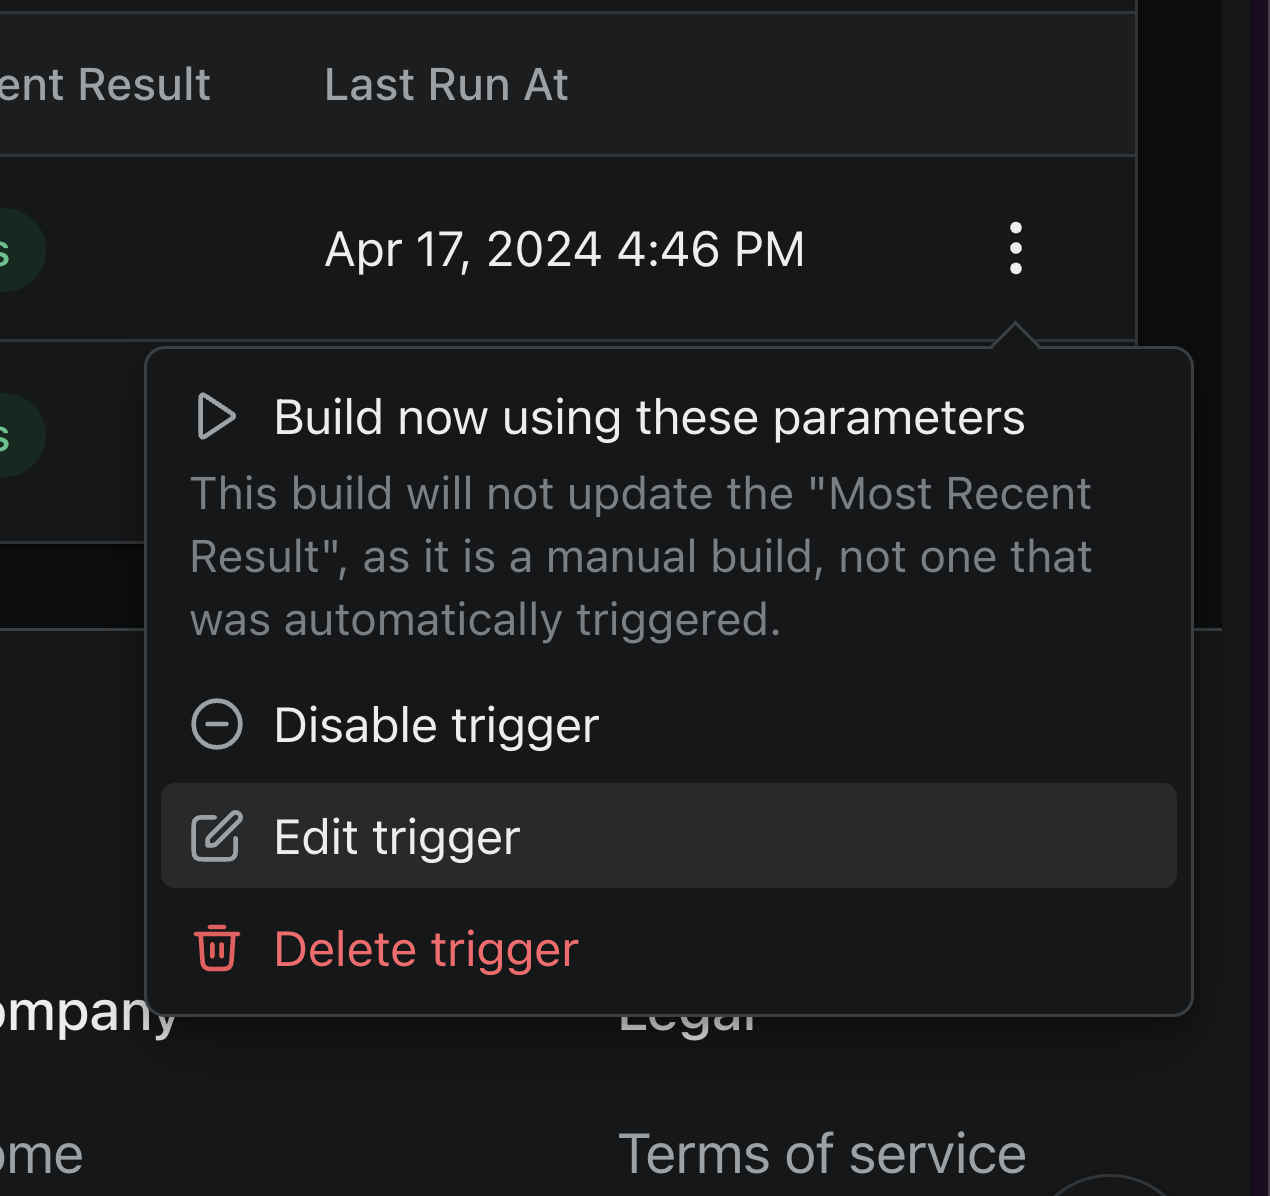
Task: Toggle the trigger off using Disable trigger
Action: pos(435,724)
